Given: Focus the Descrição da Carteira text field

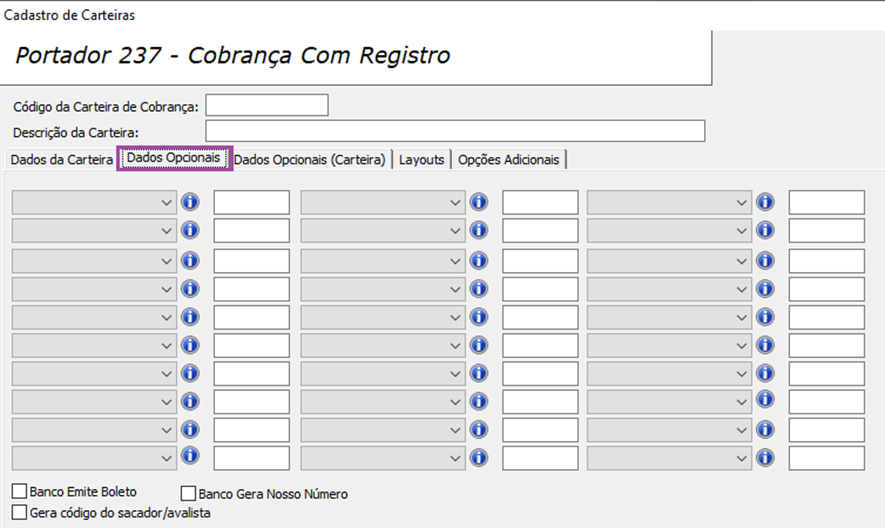Looking at the screenshot, I should 455,131.
